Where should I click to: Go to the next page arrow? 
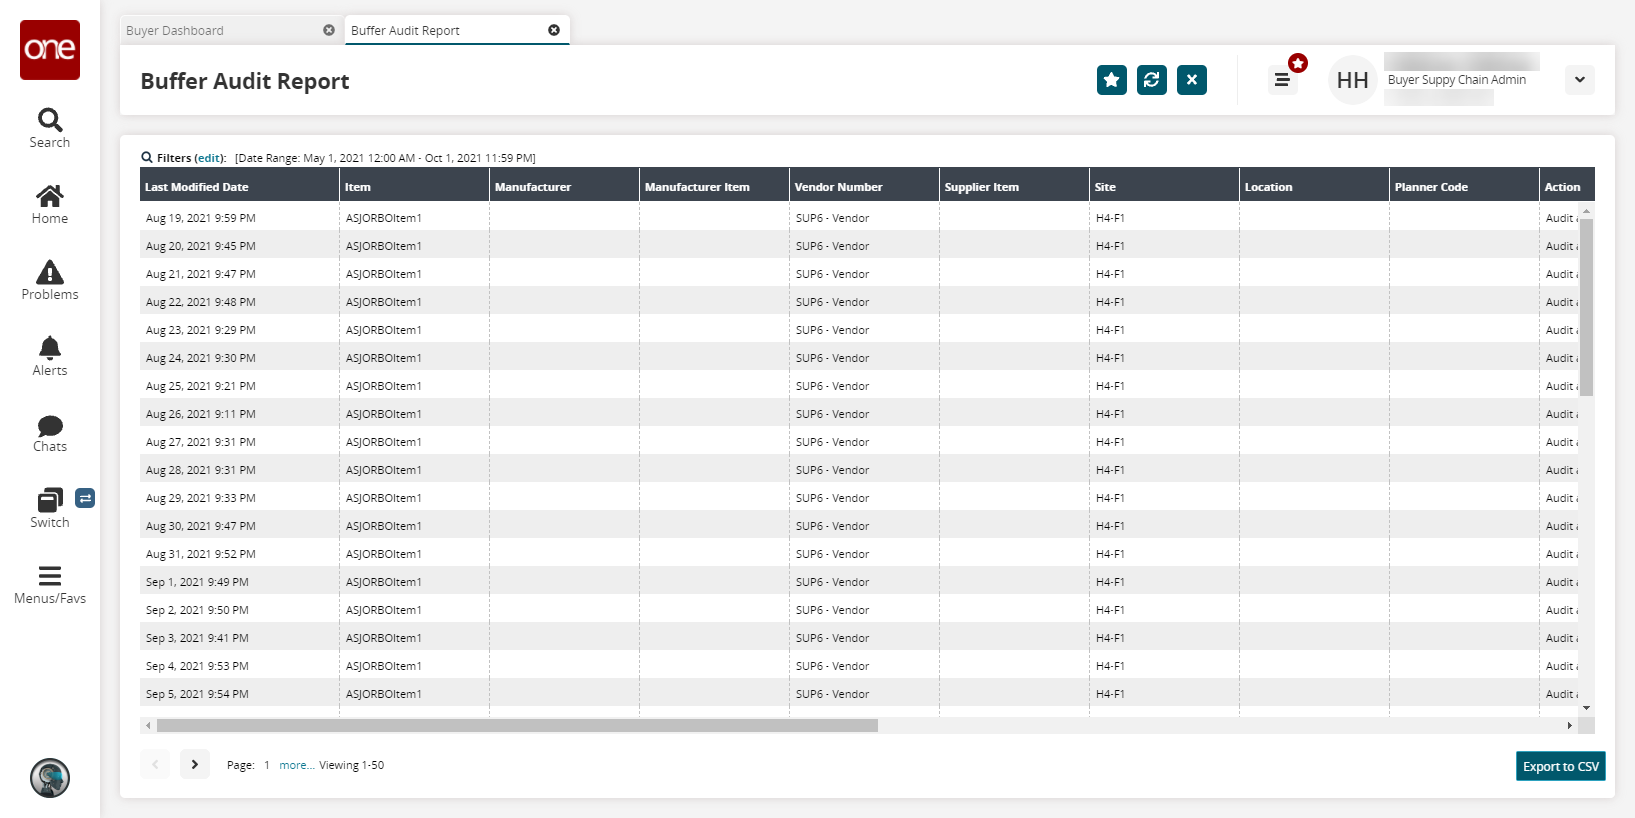(195, 764)
